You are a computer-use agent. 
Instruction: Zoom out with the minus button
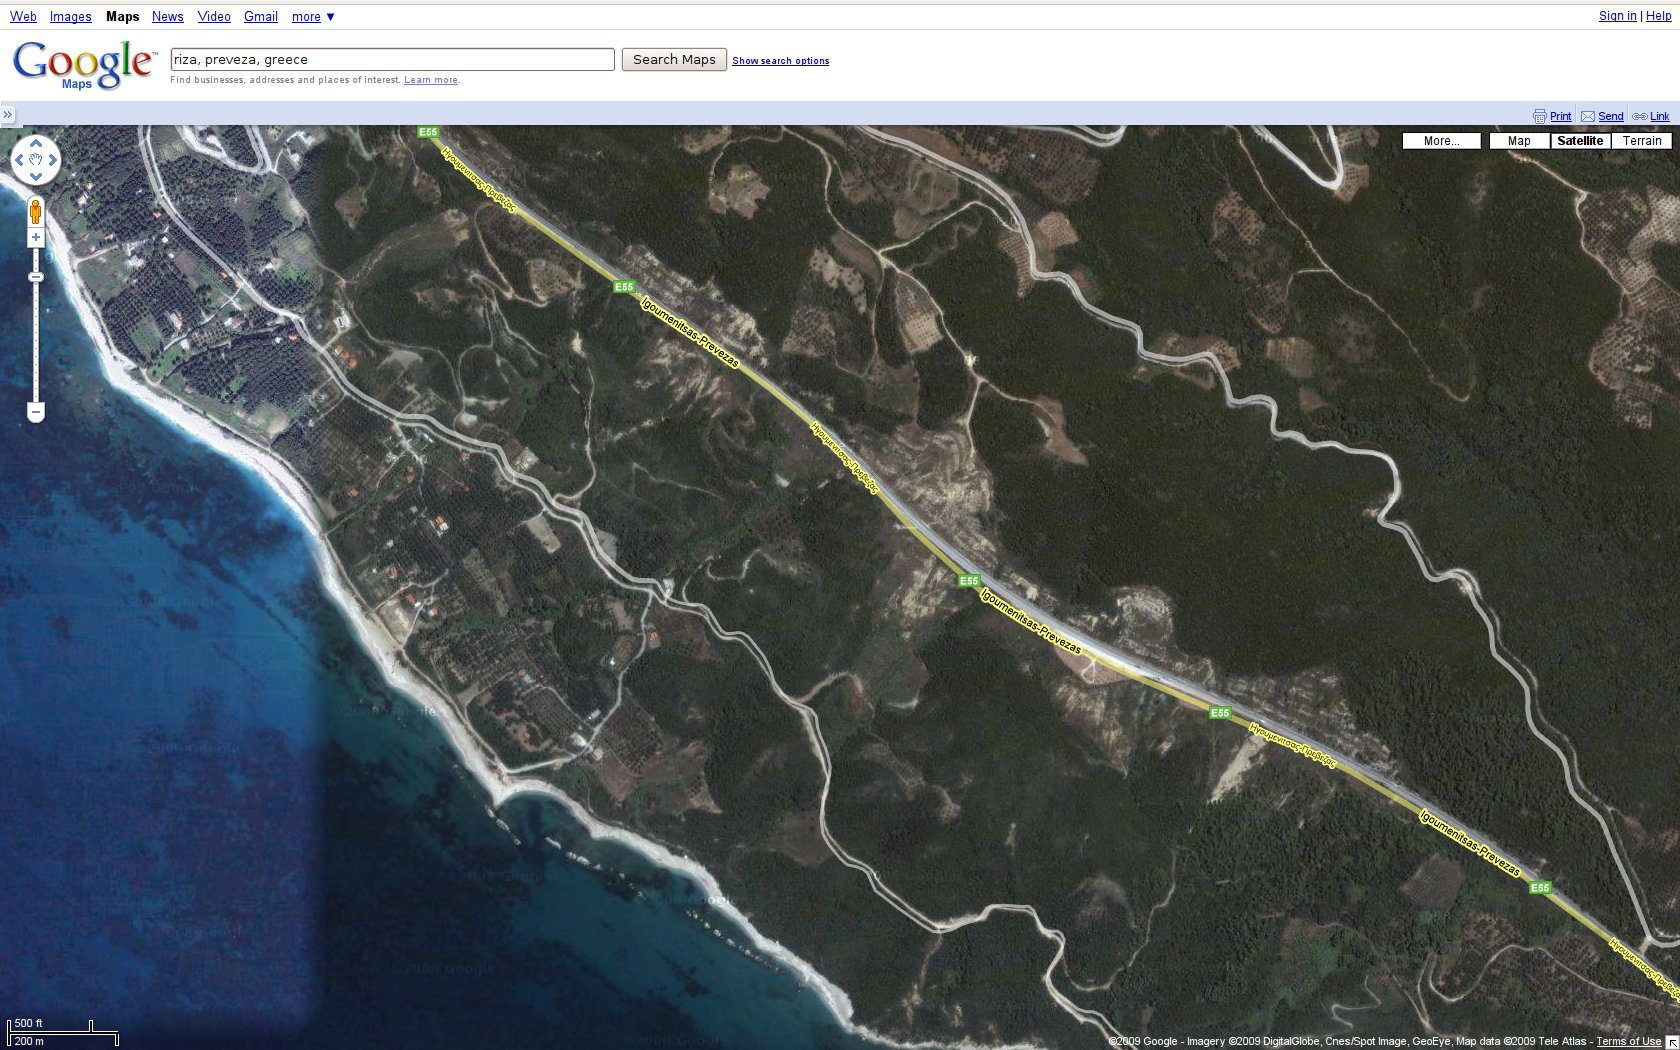point(36,412)
